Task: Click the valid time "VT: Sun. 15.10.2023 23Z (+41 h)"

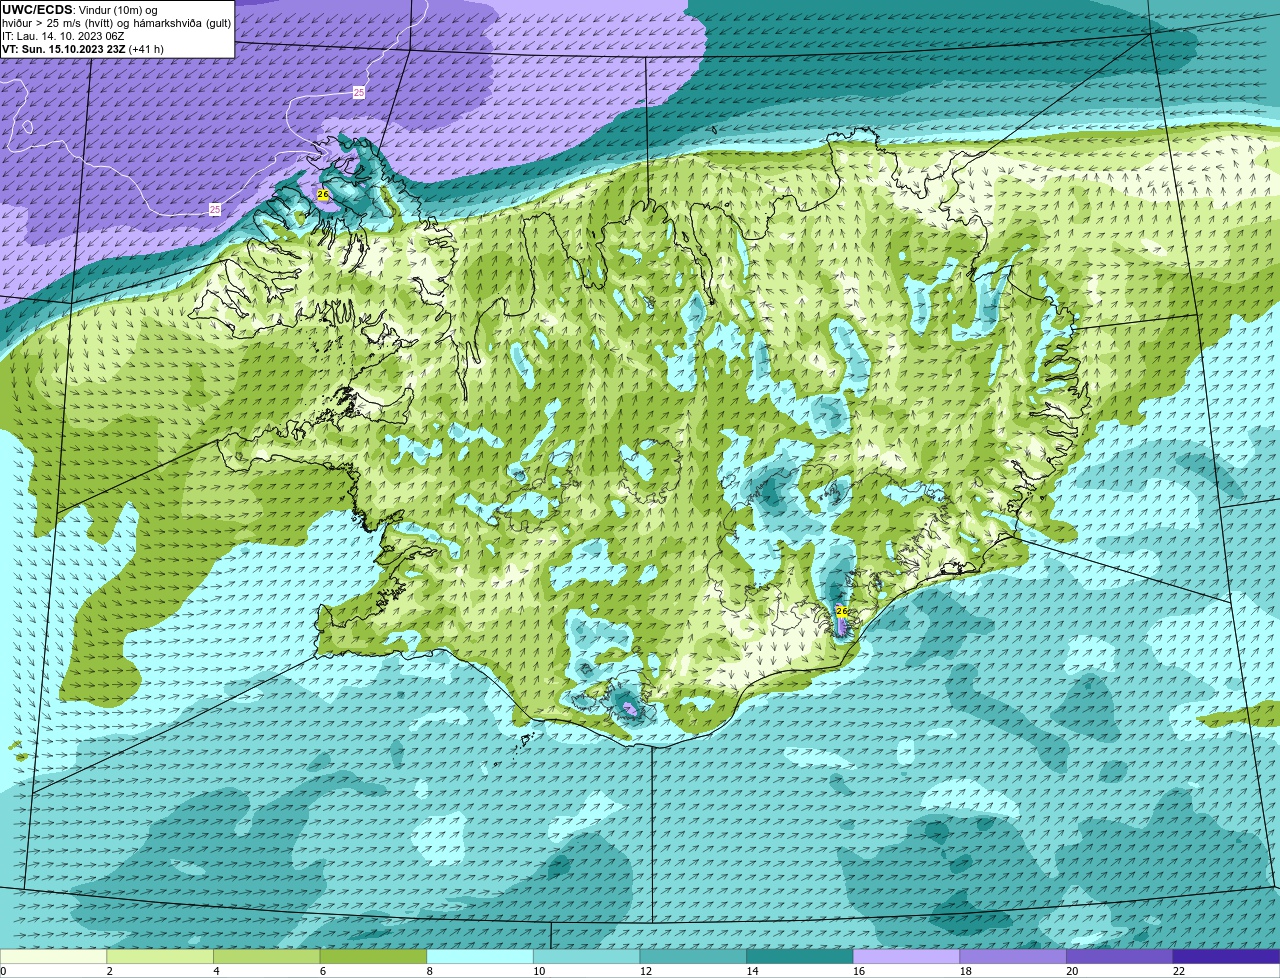Action: 83,49
